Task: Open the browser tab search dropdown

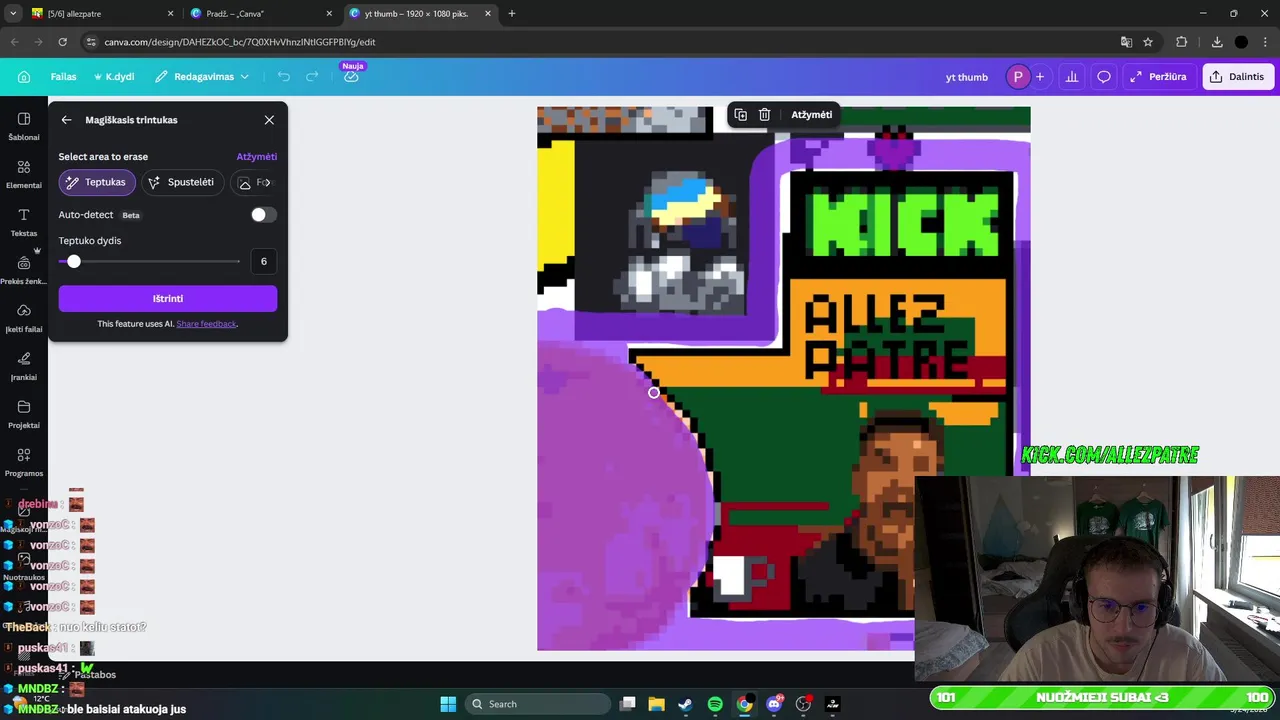Action: coord(13,14)
